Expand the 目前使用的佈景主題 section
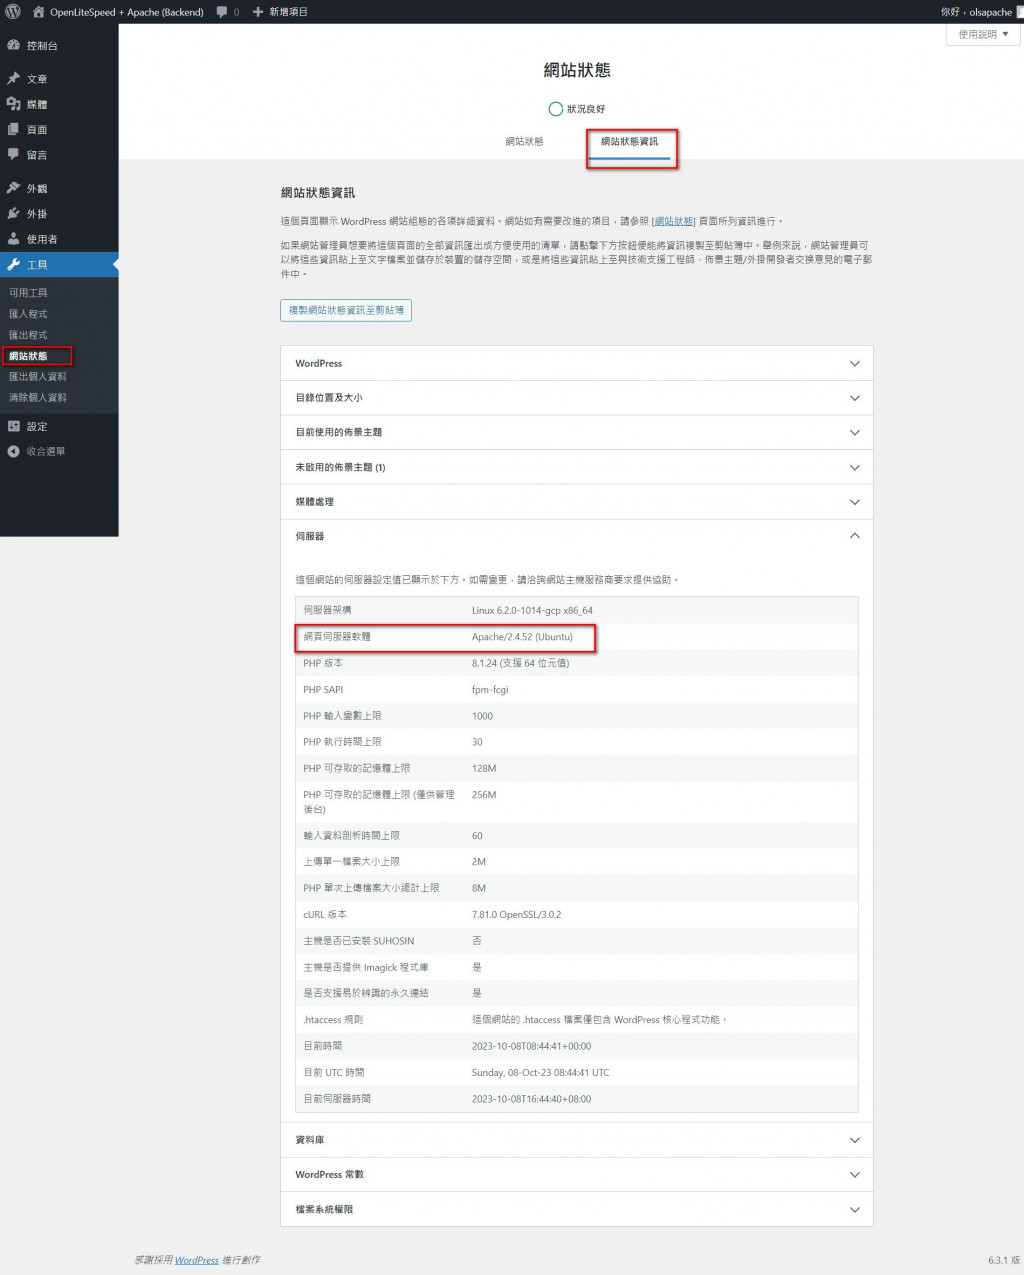1024x1275 pixels. [577, 432]
